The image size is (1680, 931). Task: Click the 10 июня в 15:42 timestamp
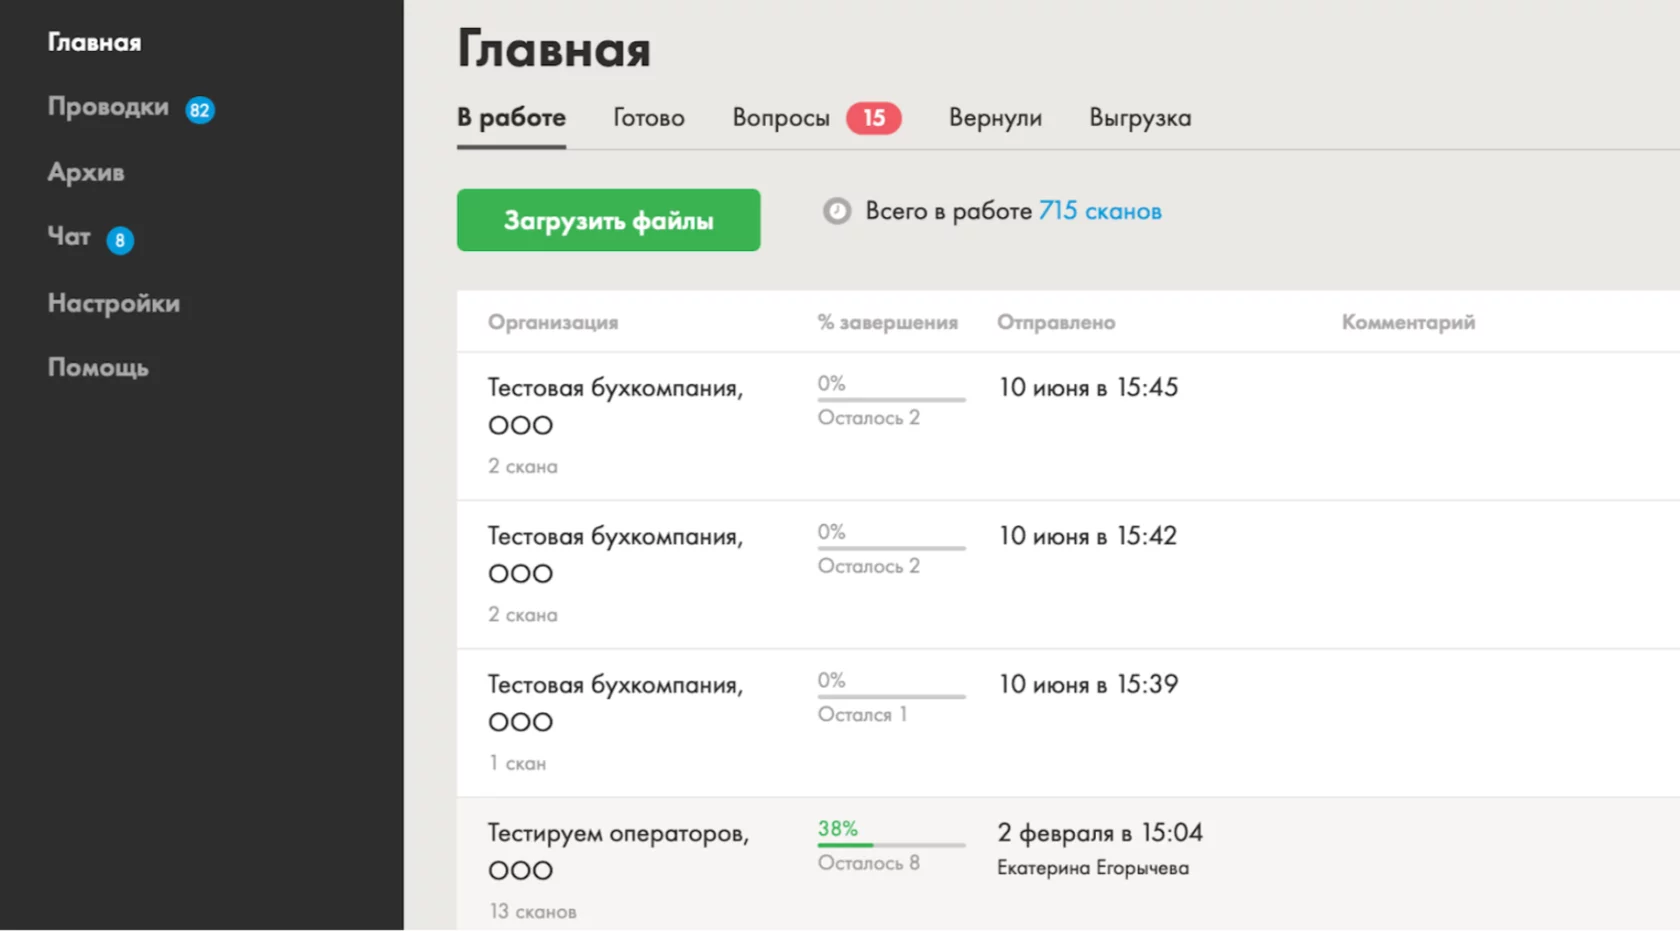(1088, 536)
